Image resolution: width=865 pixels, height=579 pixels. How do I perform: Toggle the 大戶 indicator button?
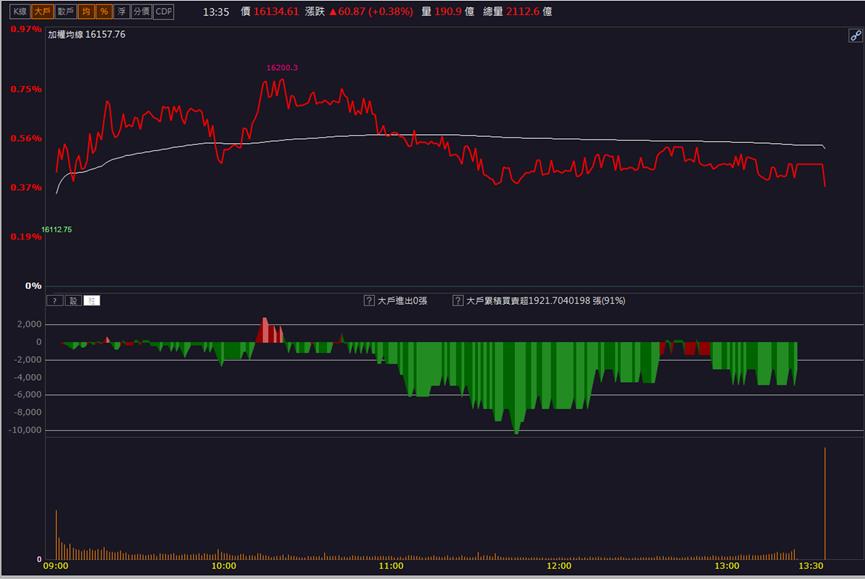[42, 12]
